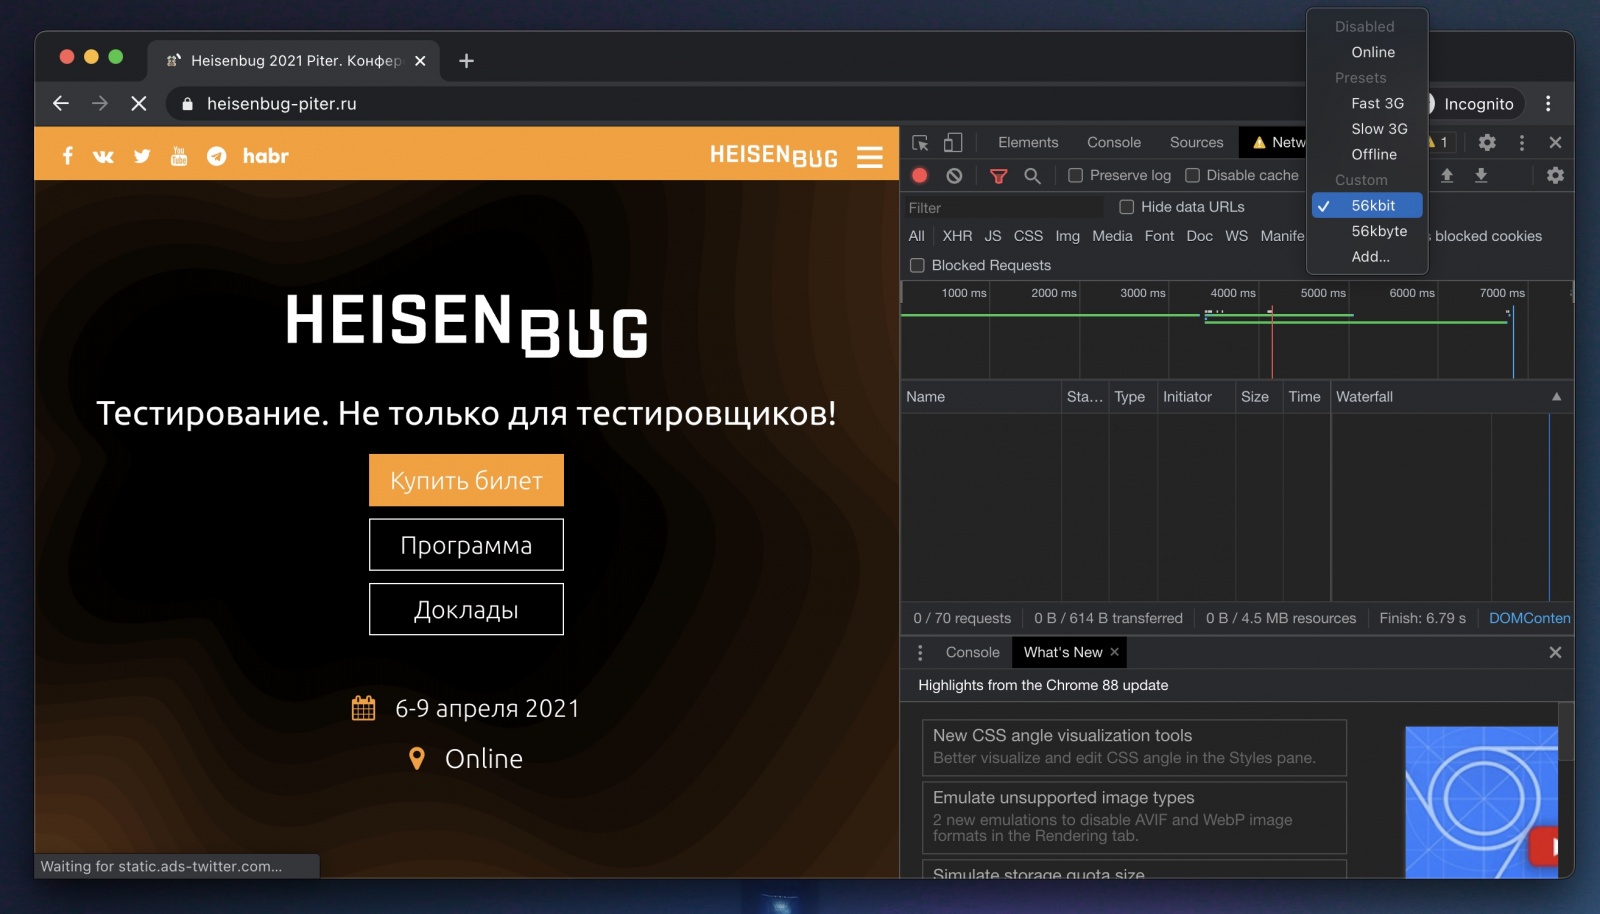Open New CSS angle visualization tools card
Image resolution: width=1600 pixels, height=914 pixels.
point(1134,747)
